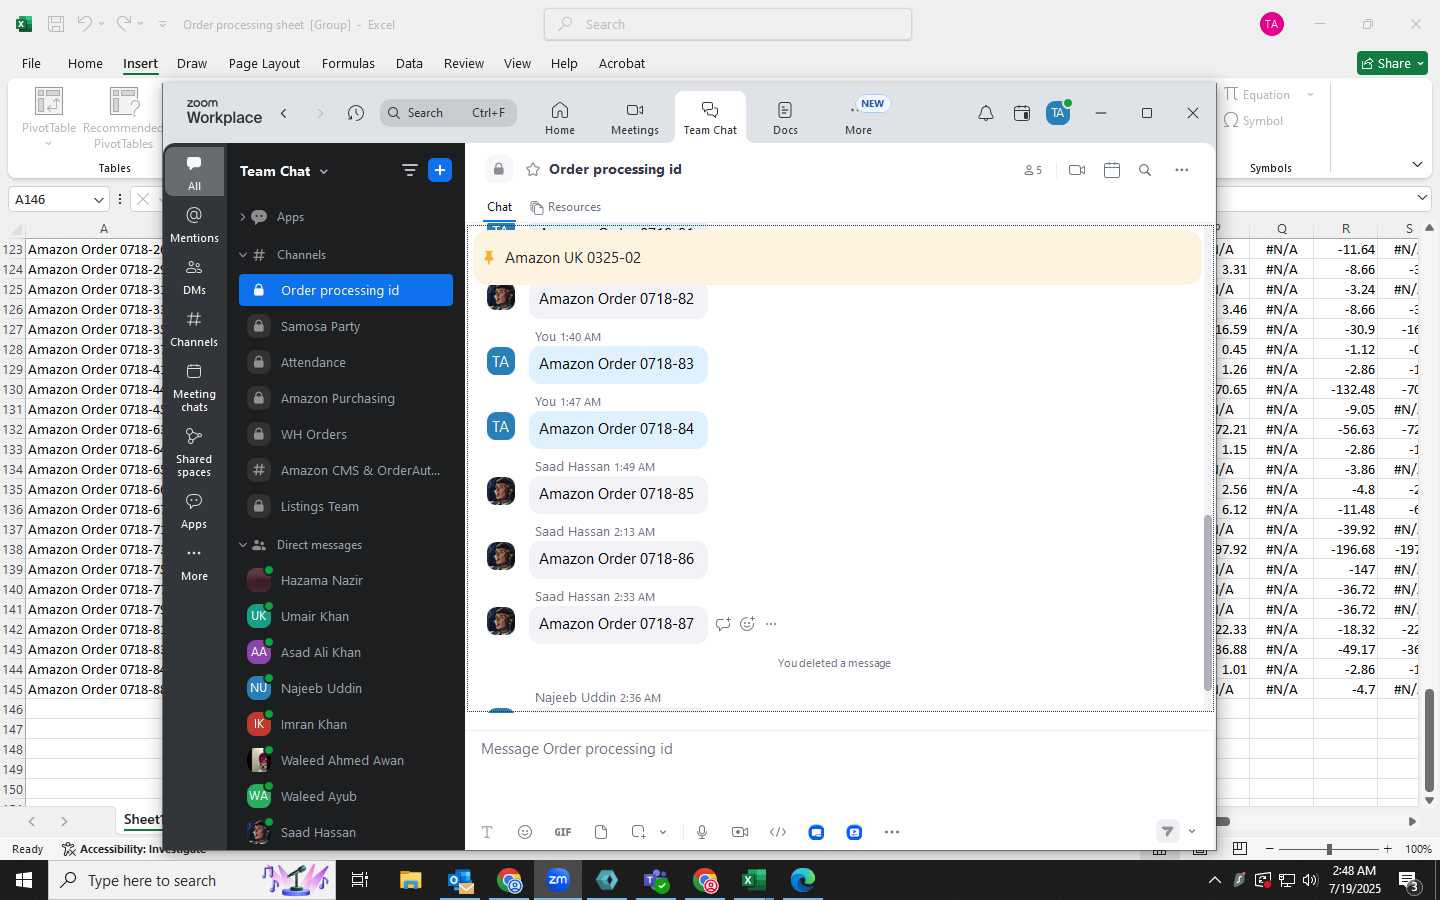Image resolution: width=1440 pixels, height=900 pixels.
Task: Expand the Apps section in sidebar
Action: click(x=242, y=217)
